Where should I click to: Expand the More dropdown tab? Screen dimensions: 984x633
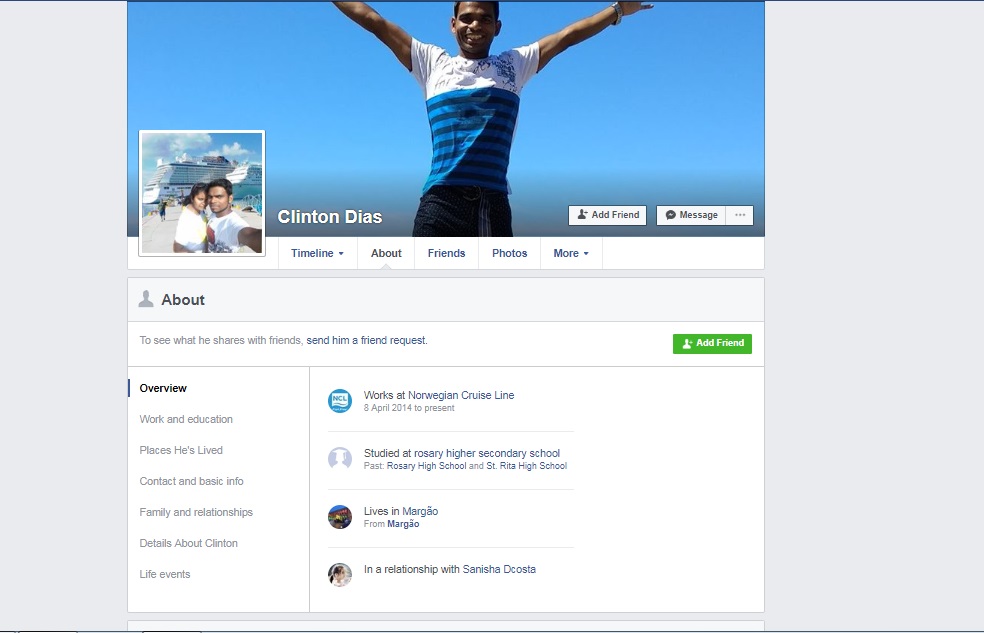click(x=571, y=253)
